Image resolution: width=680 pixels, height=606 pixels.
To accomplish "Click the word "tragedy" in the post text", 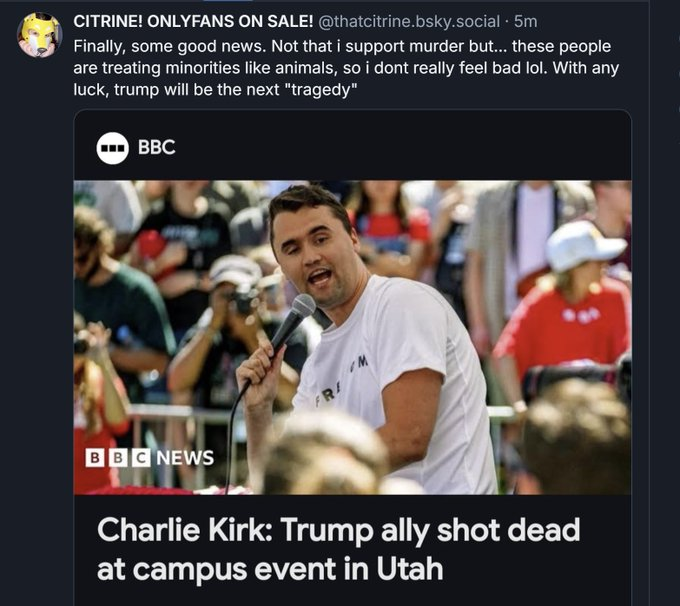I will (324, 90).
